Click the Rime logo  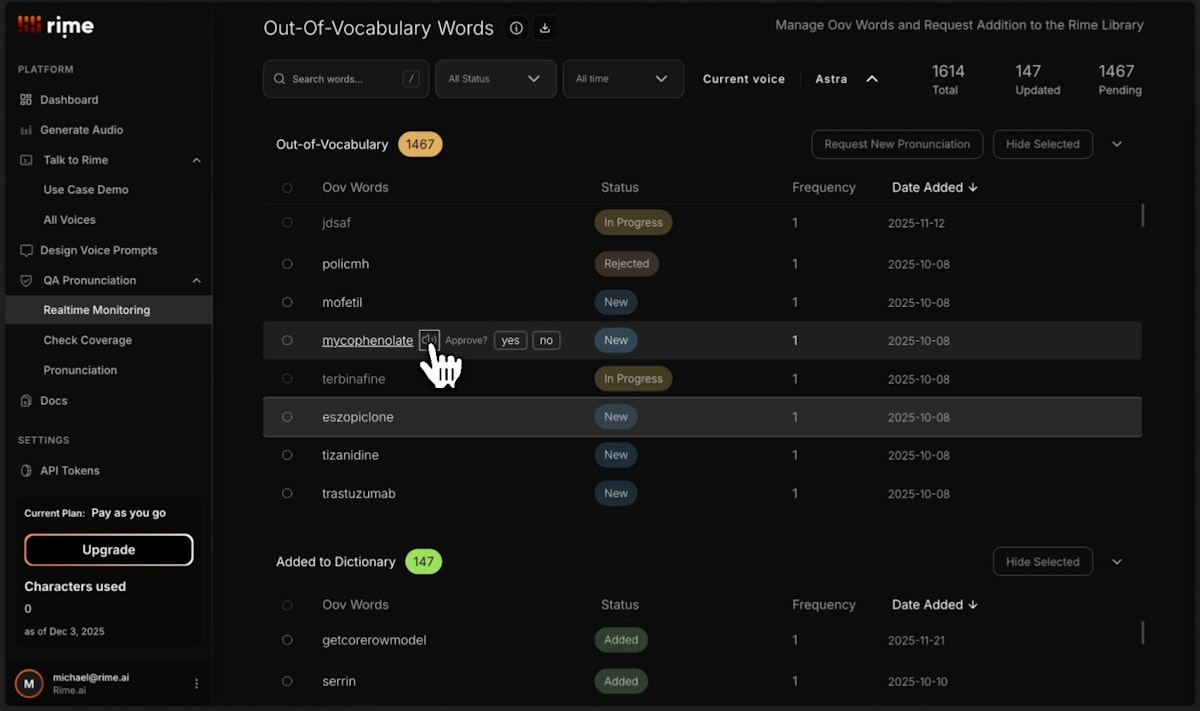click(56, 26)
